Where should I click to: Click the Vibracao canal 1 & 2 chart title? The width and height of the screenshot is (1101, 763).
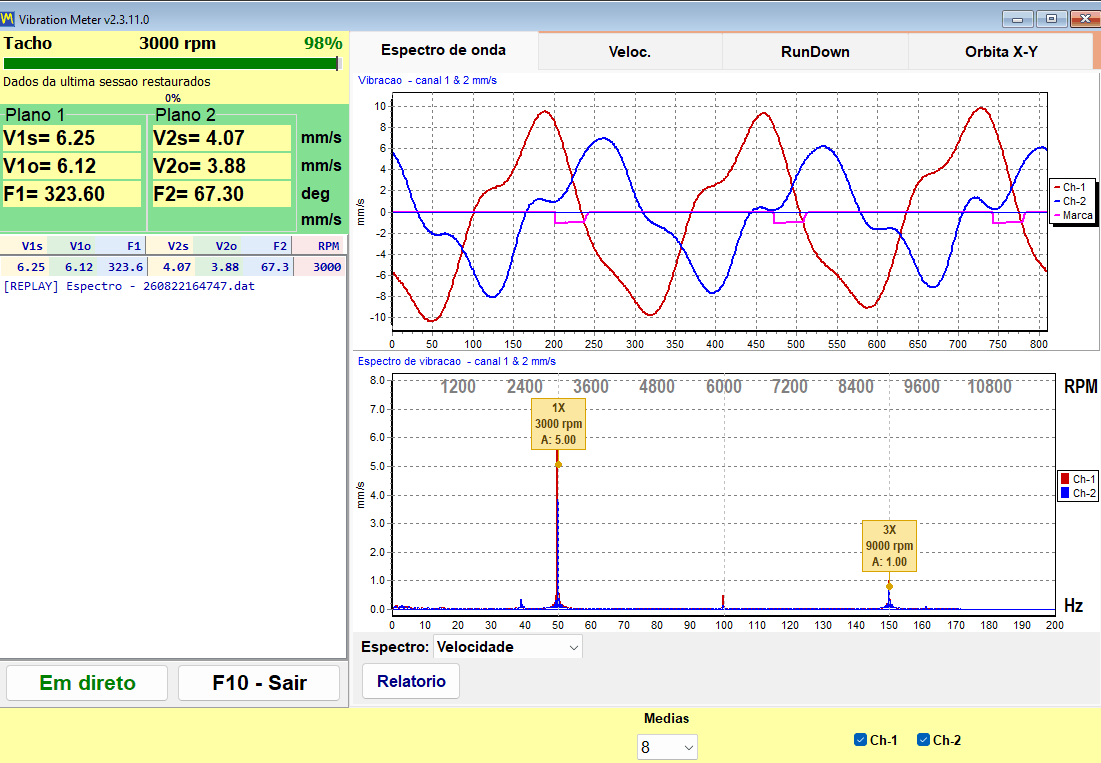point(427,80)
